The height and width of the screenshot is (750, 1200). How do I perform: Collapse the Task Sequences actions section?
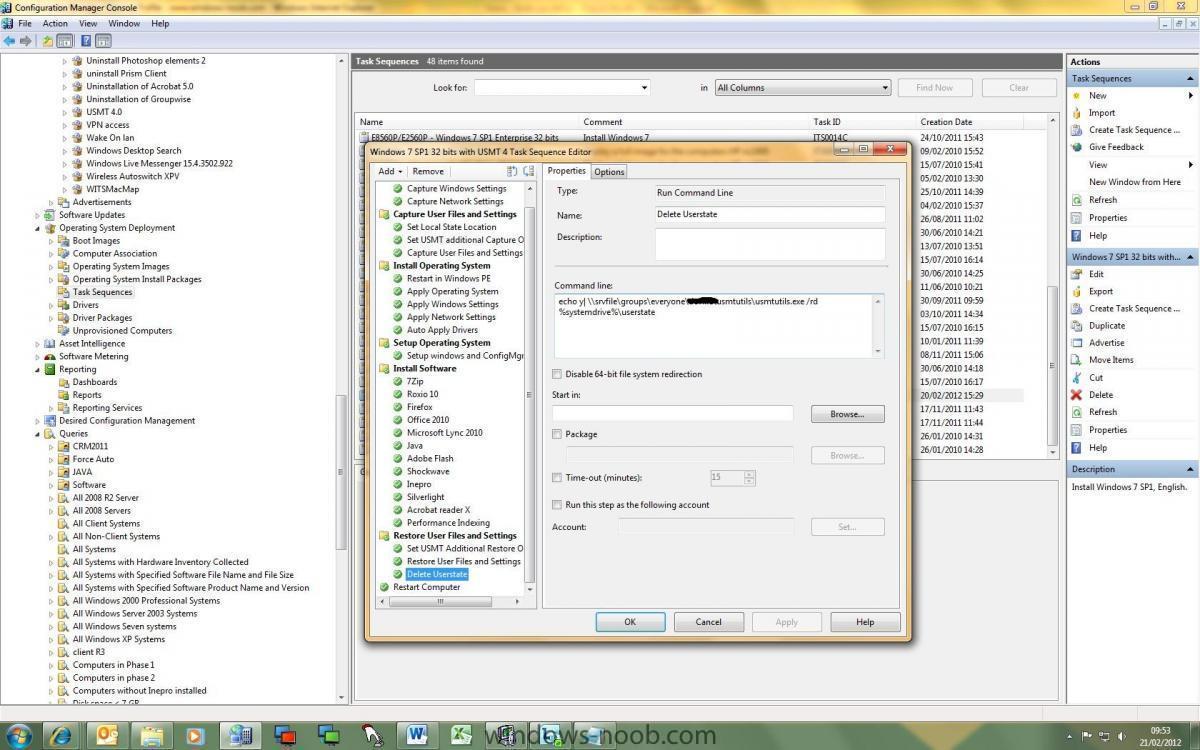point(1189,78)
